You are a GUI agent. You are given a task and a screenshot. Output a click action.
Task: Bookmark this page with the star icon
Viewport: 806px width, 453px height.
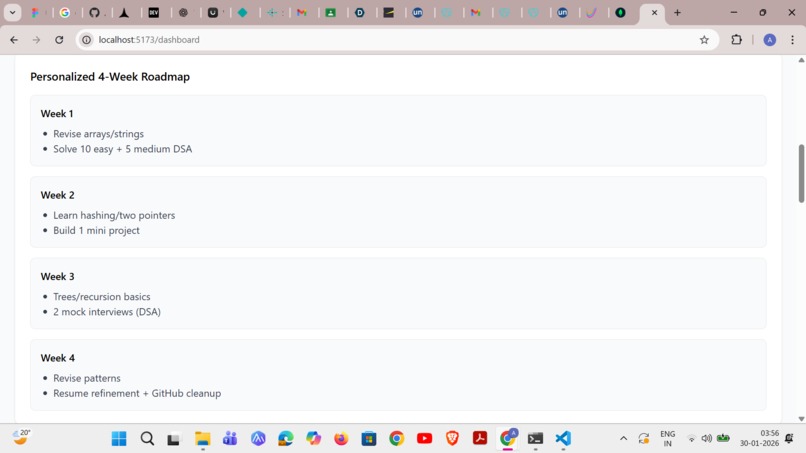[704, 40]
